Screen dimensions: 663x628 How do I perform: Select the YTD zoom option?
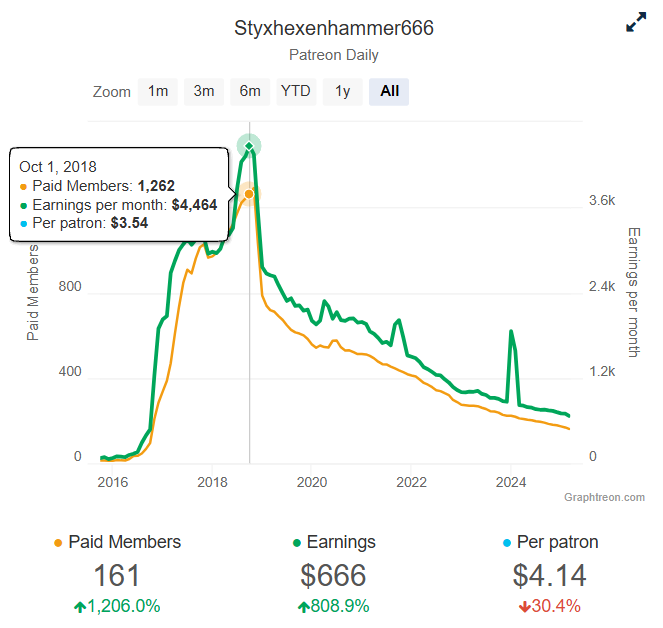[296, 91]
